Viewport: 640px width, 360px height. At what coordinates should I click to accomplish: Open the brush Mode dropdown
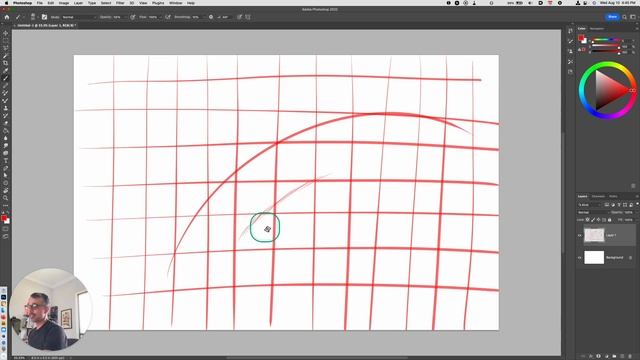79,17
